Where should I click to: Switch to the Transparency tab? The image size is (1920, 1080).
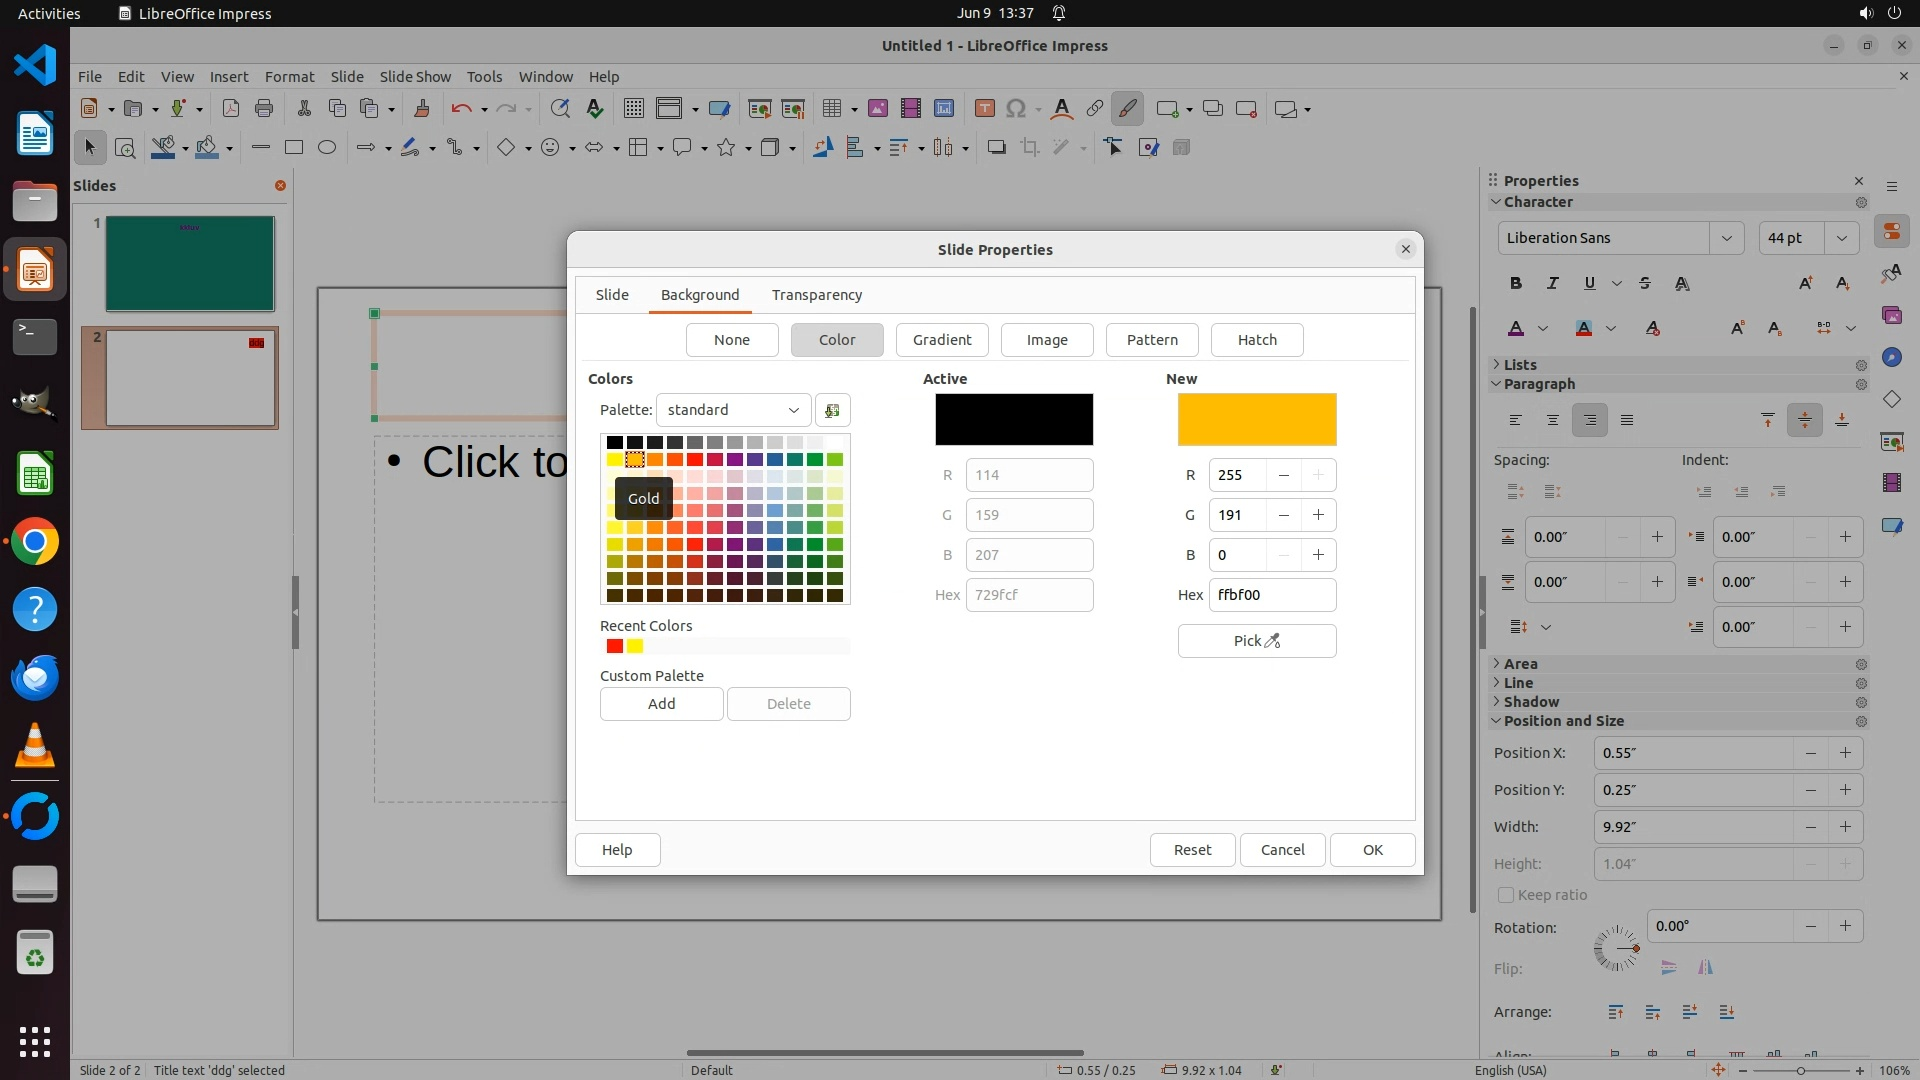click(816, 295)
